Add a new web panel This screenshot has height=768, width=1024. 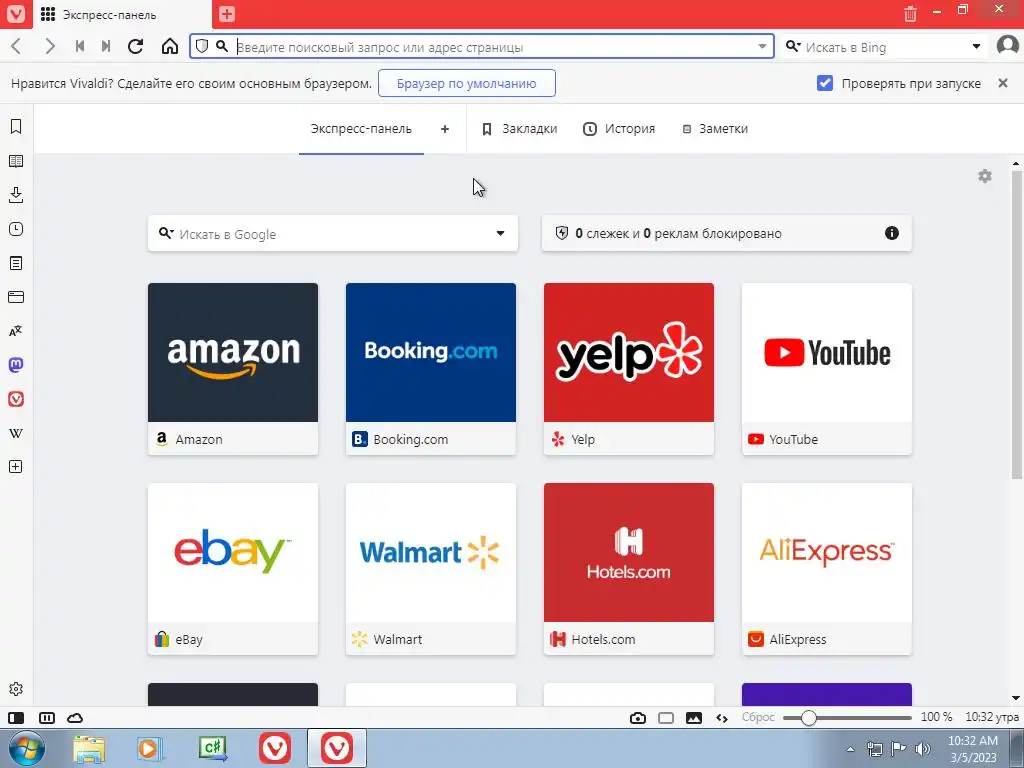pyautogui.click(x=16, y=467)
